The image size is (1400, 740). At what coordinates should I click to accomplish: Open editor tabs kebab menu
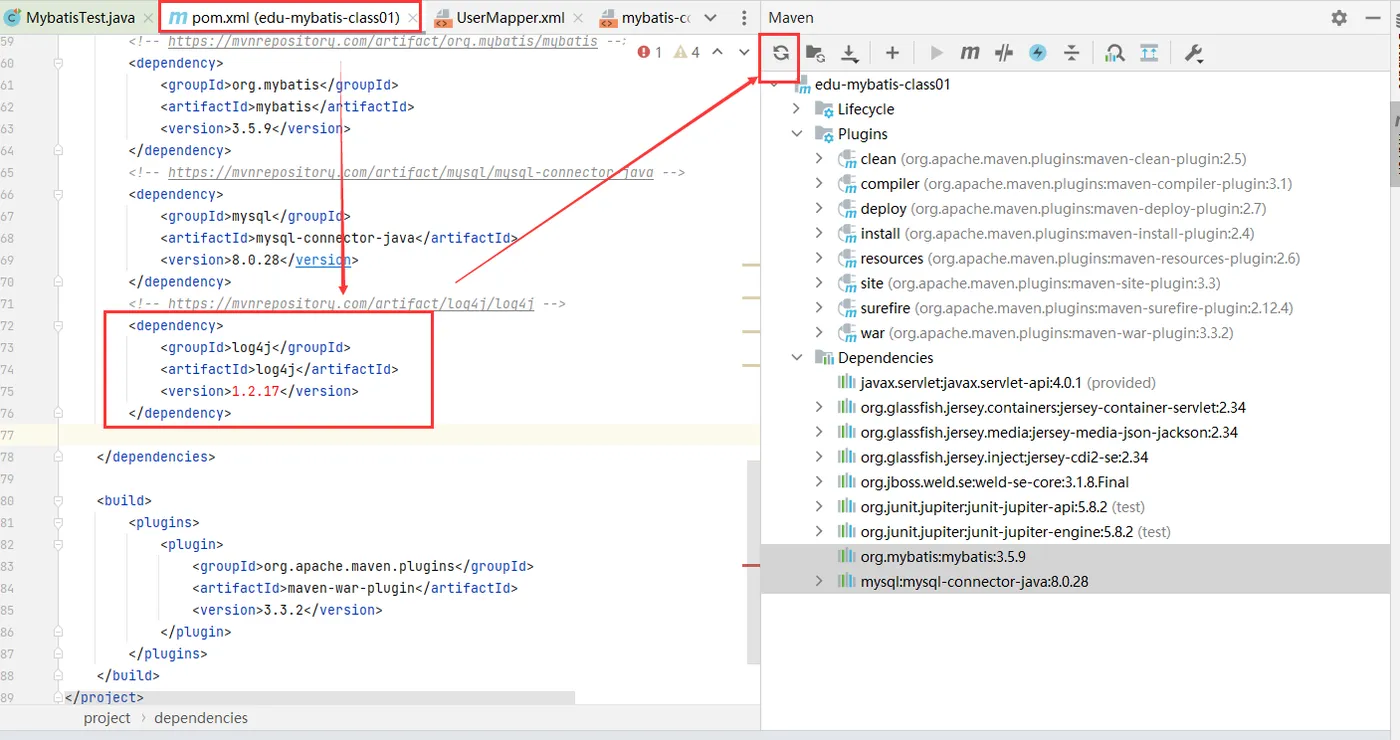(x=743, y=18)
